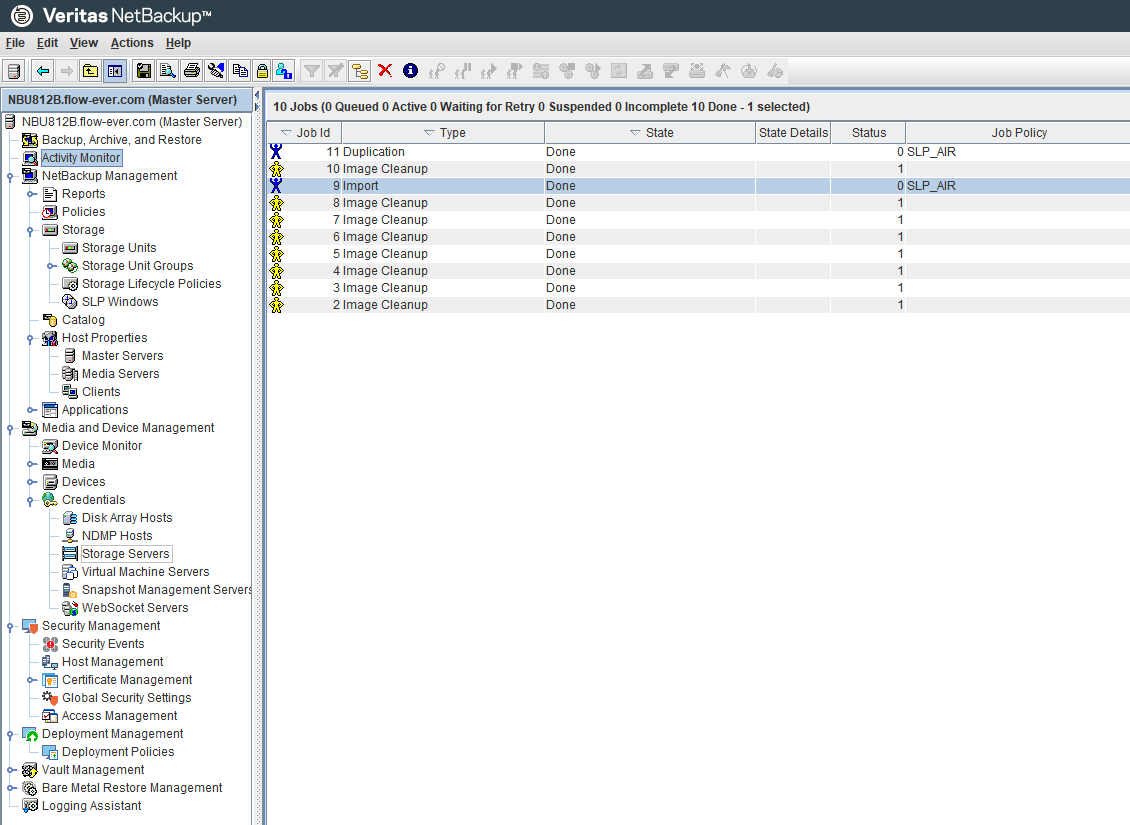
Task: Click the Print Preview toolbar icon
Action: [x=167, y=71]
